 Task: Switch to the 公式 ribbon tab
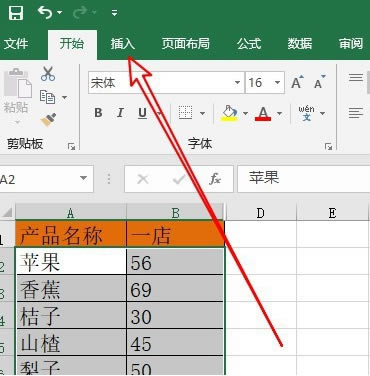point(249,44)
